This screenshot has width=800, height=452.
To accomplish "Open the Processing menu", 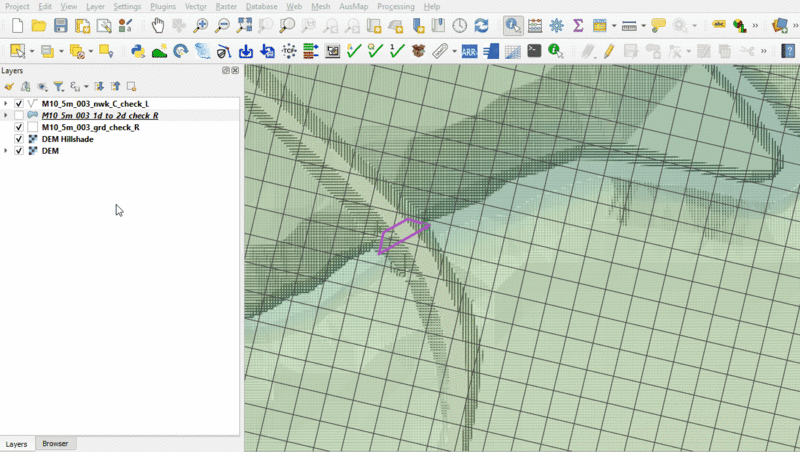I will click(x=395, y=6).
